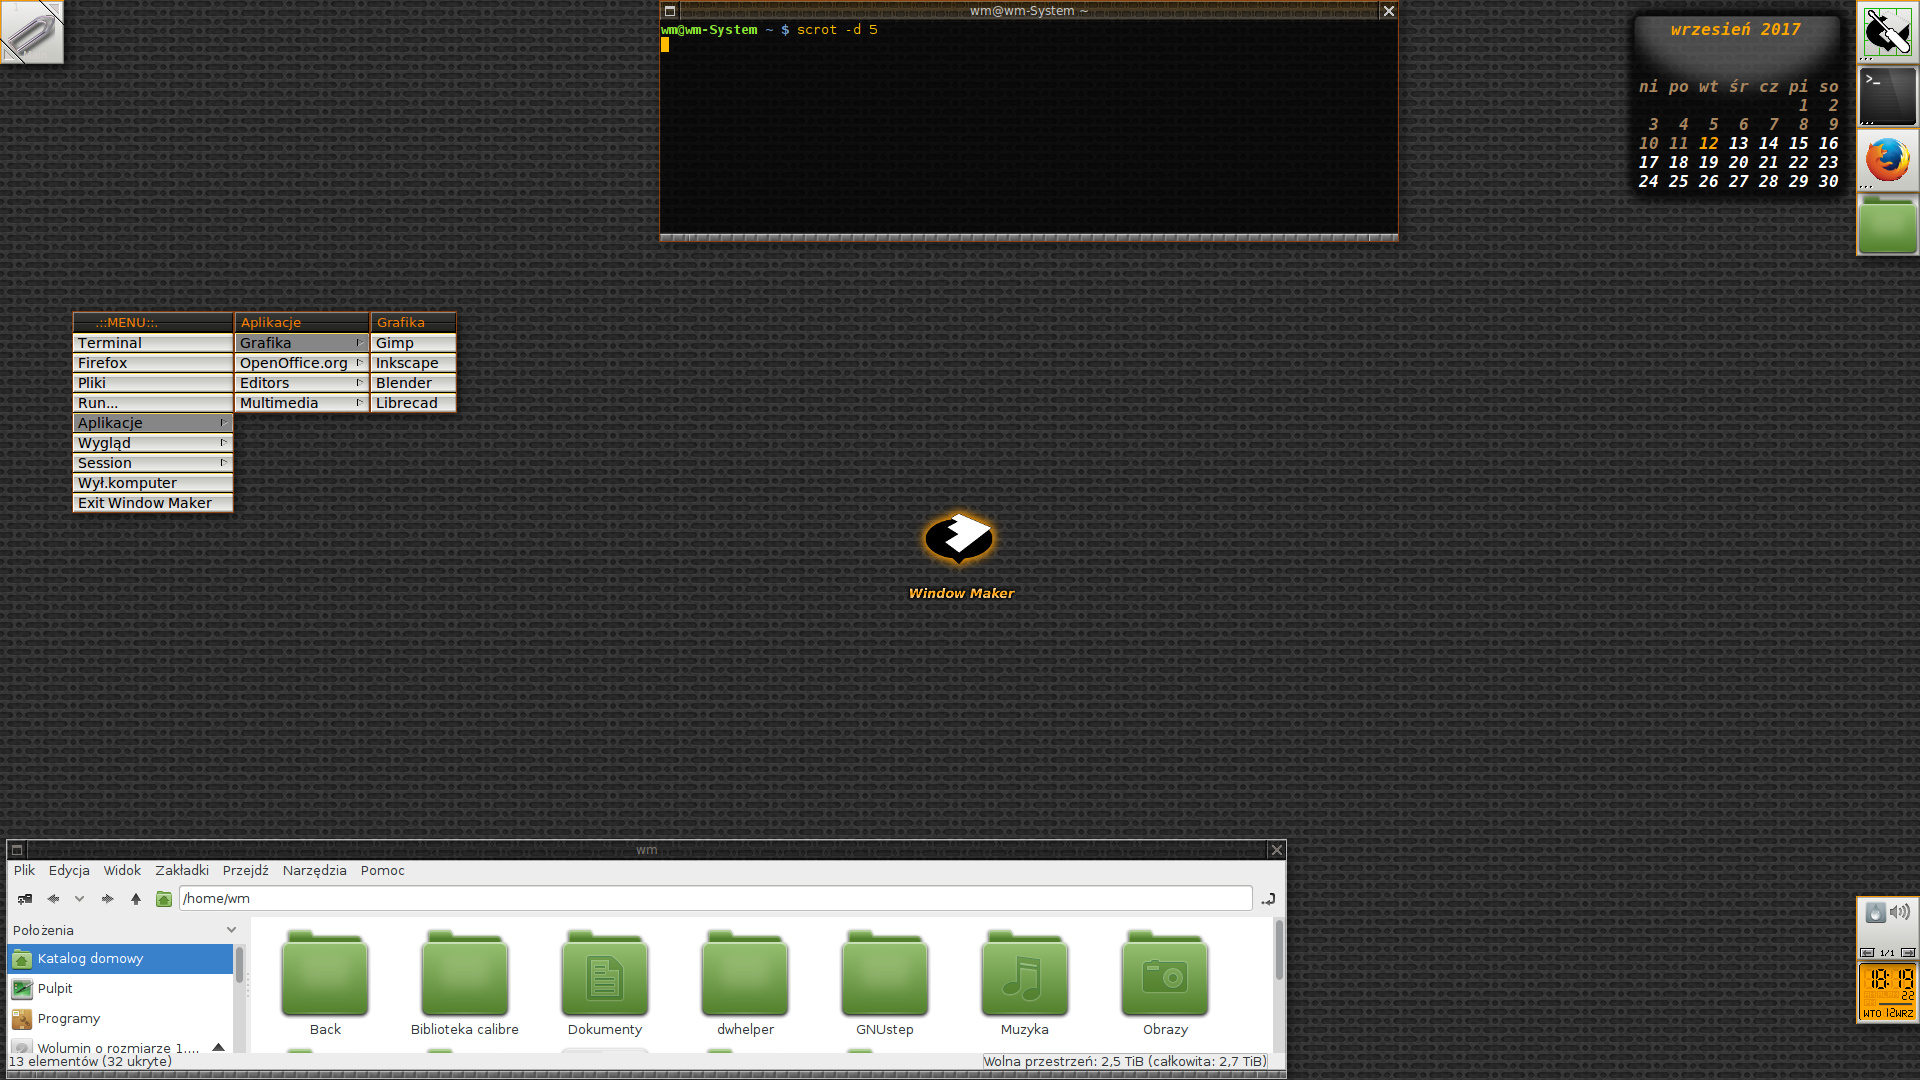Collapse the Położenia section chevron
1920x1080 pixels.
click(231, 929)
